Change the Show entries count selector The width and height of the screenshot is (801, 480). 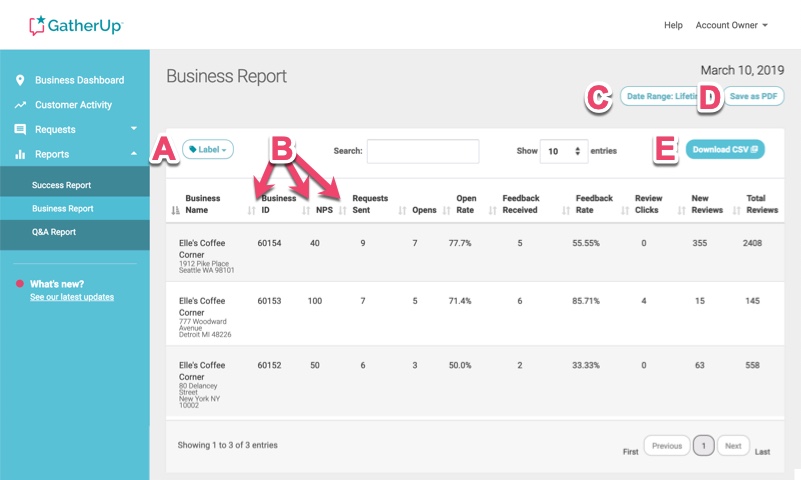coord(563,151)
